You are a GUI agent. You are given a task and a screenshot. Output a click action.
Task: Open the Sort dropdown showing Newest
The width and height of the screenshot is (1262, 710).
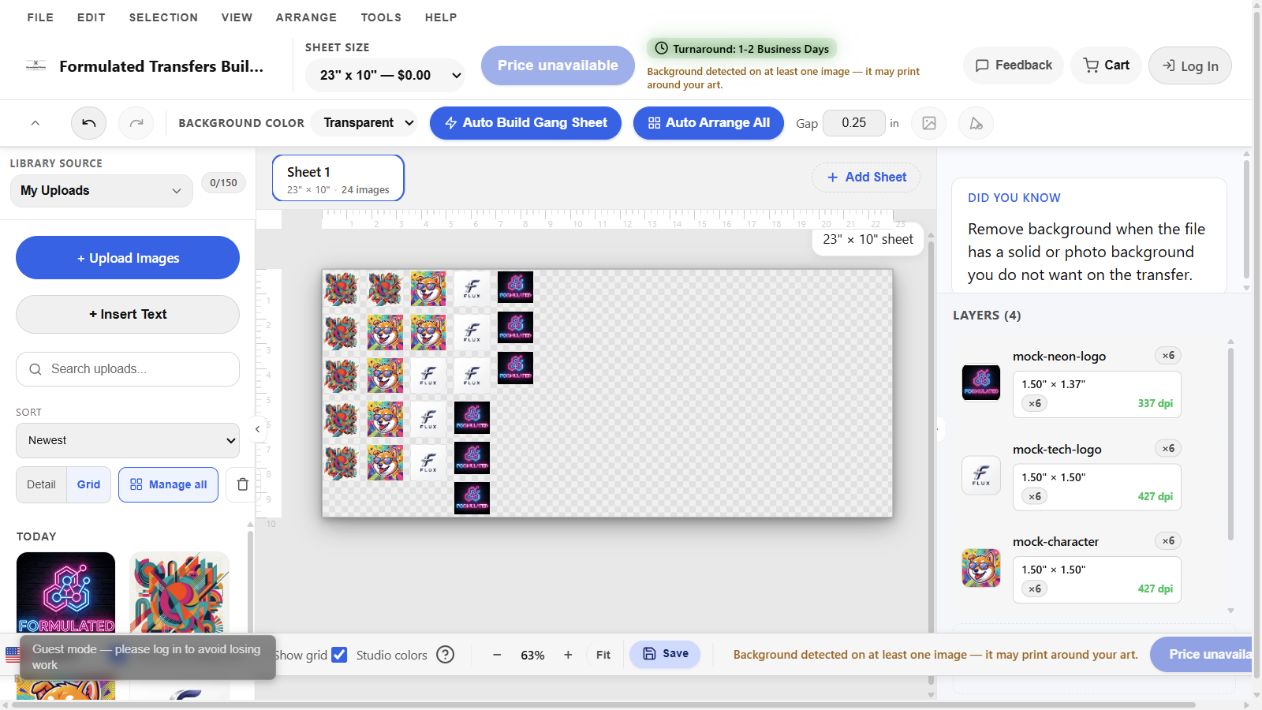pos(128,440)
